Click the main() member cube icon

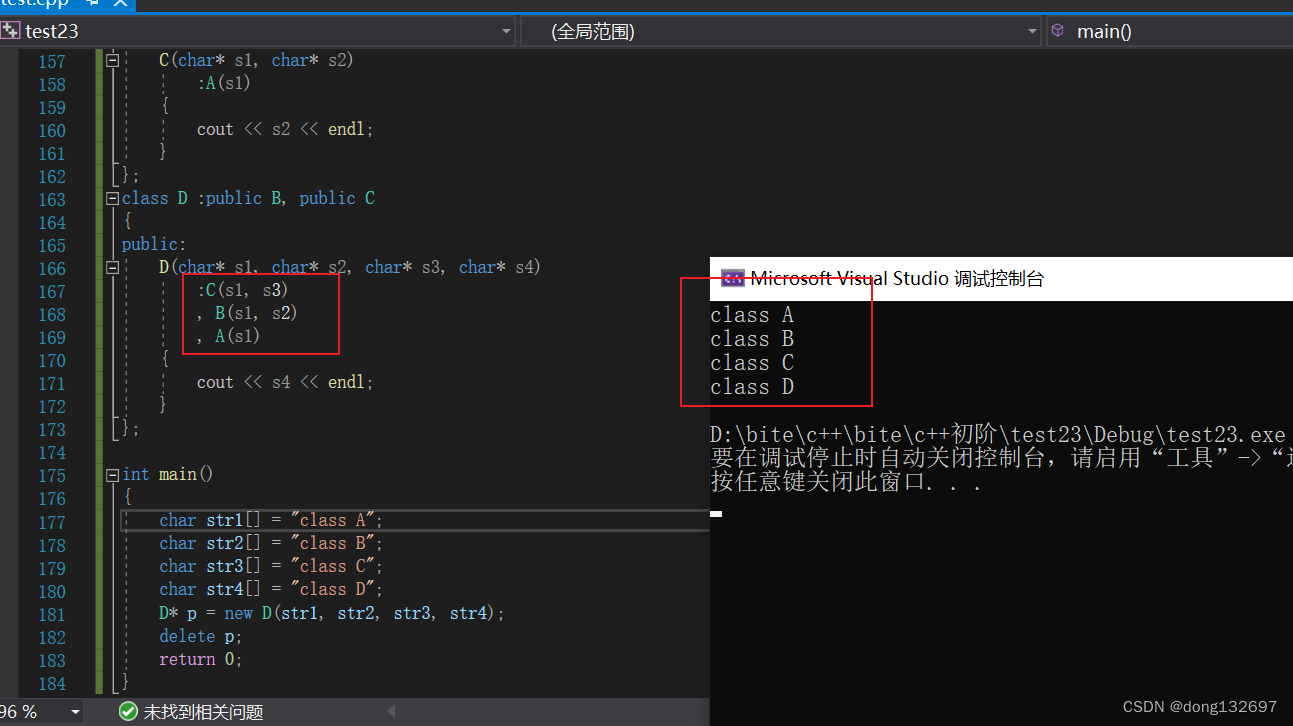[1058, 31]
